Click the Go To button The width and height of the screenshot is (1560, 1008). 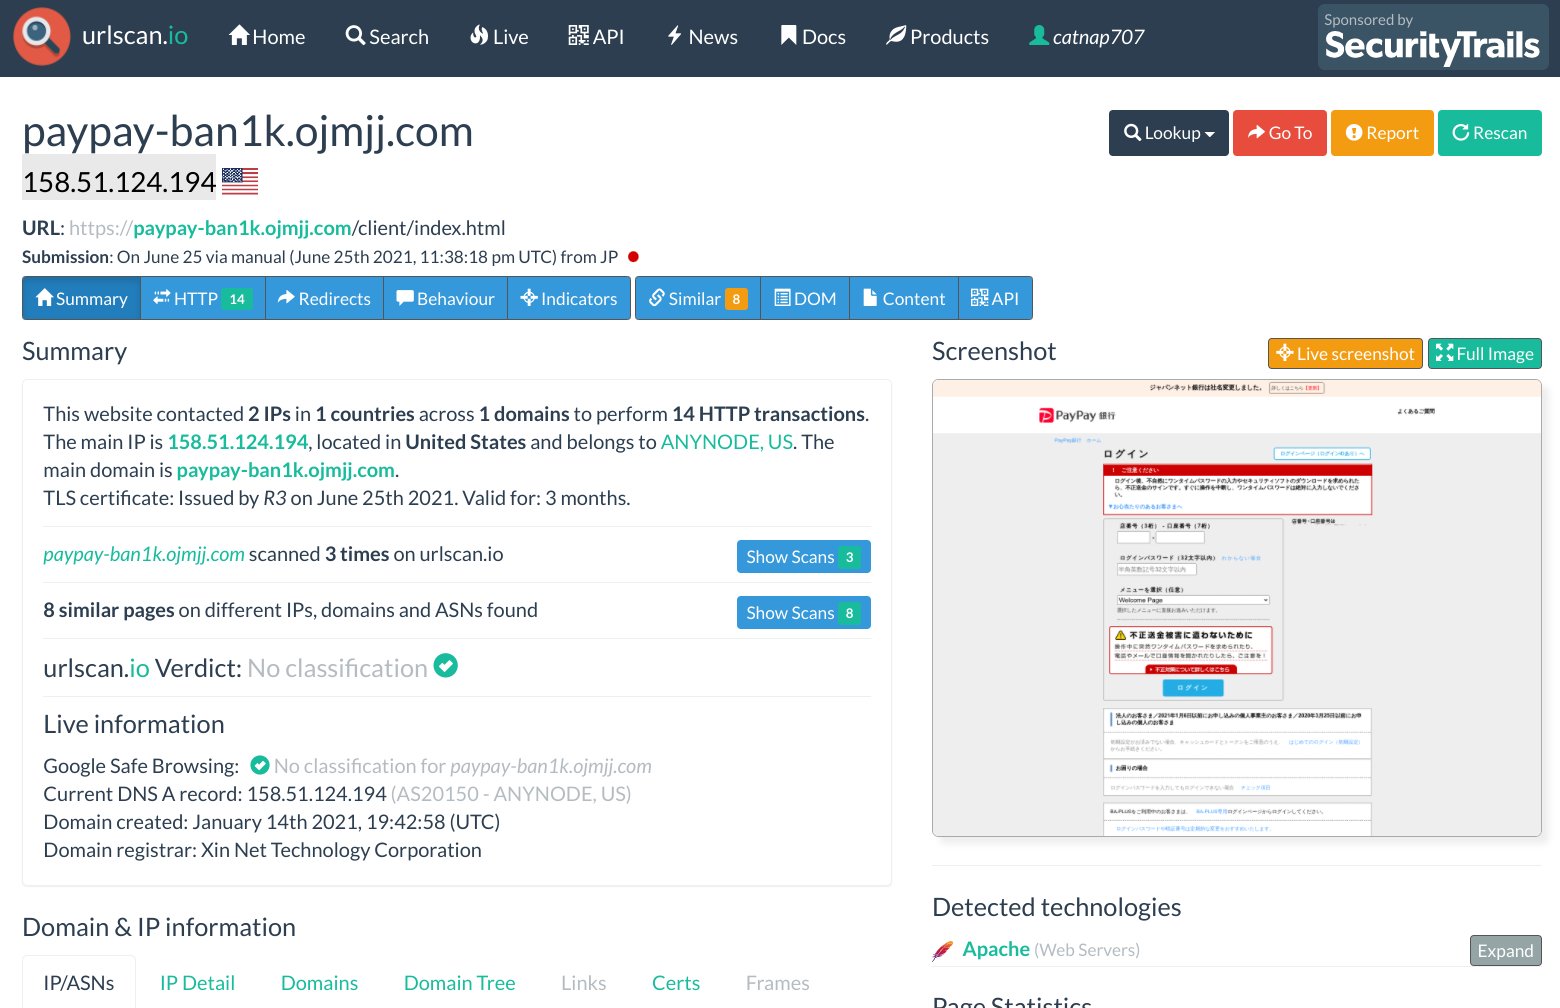point(1280,133)
